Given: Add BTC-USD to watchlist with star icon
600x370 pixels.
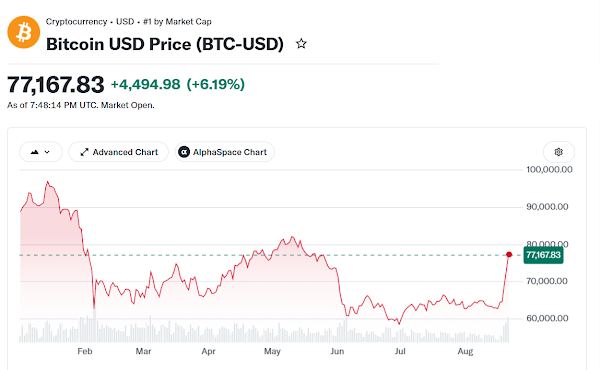Looking at the screenshot, I should pyautogui.click(x=301, y=44).
